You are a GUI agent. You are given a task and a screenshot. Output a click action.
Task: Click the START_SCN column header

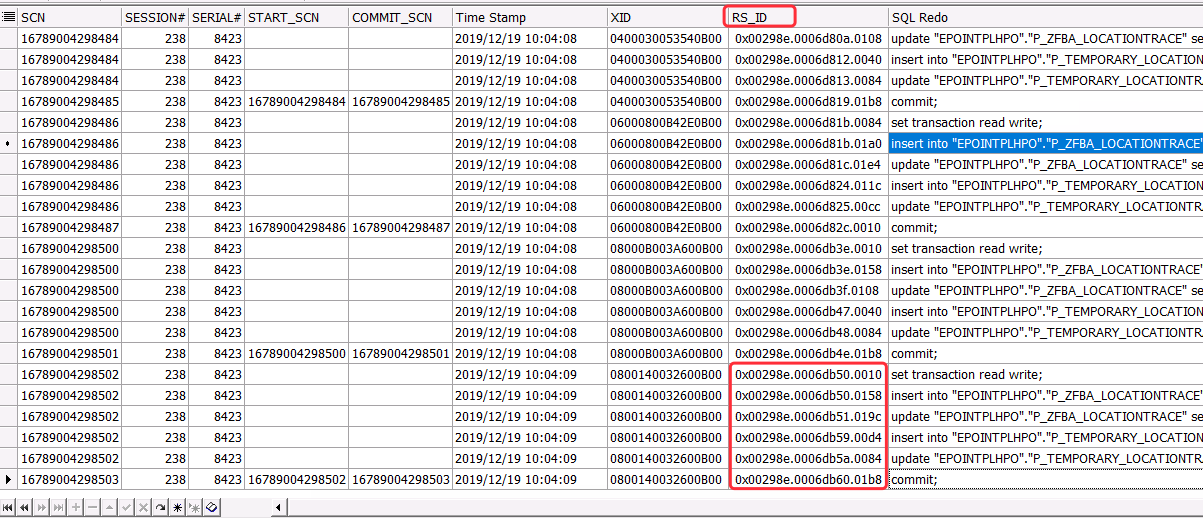296,17
